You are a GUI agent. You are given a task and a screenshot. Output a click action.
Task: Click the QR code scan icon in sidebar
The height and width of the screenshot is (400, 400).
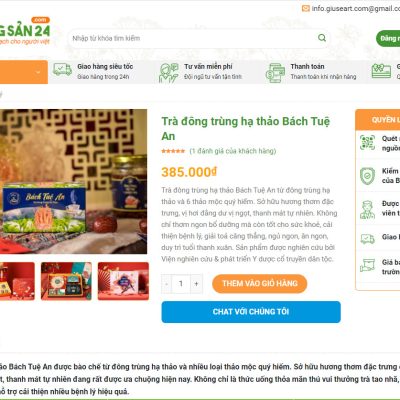367,143
